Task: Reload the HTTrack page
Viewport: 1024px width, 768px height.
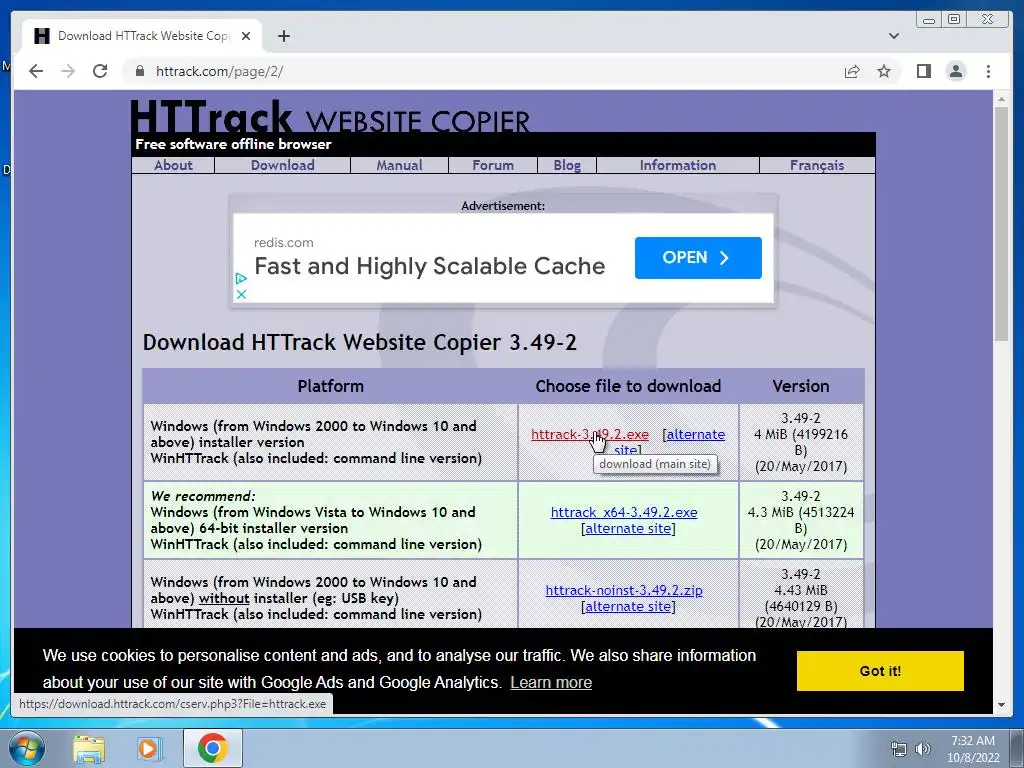Action: pos(100,71)
